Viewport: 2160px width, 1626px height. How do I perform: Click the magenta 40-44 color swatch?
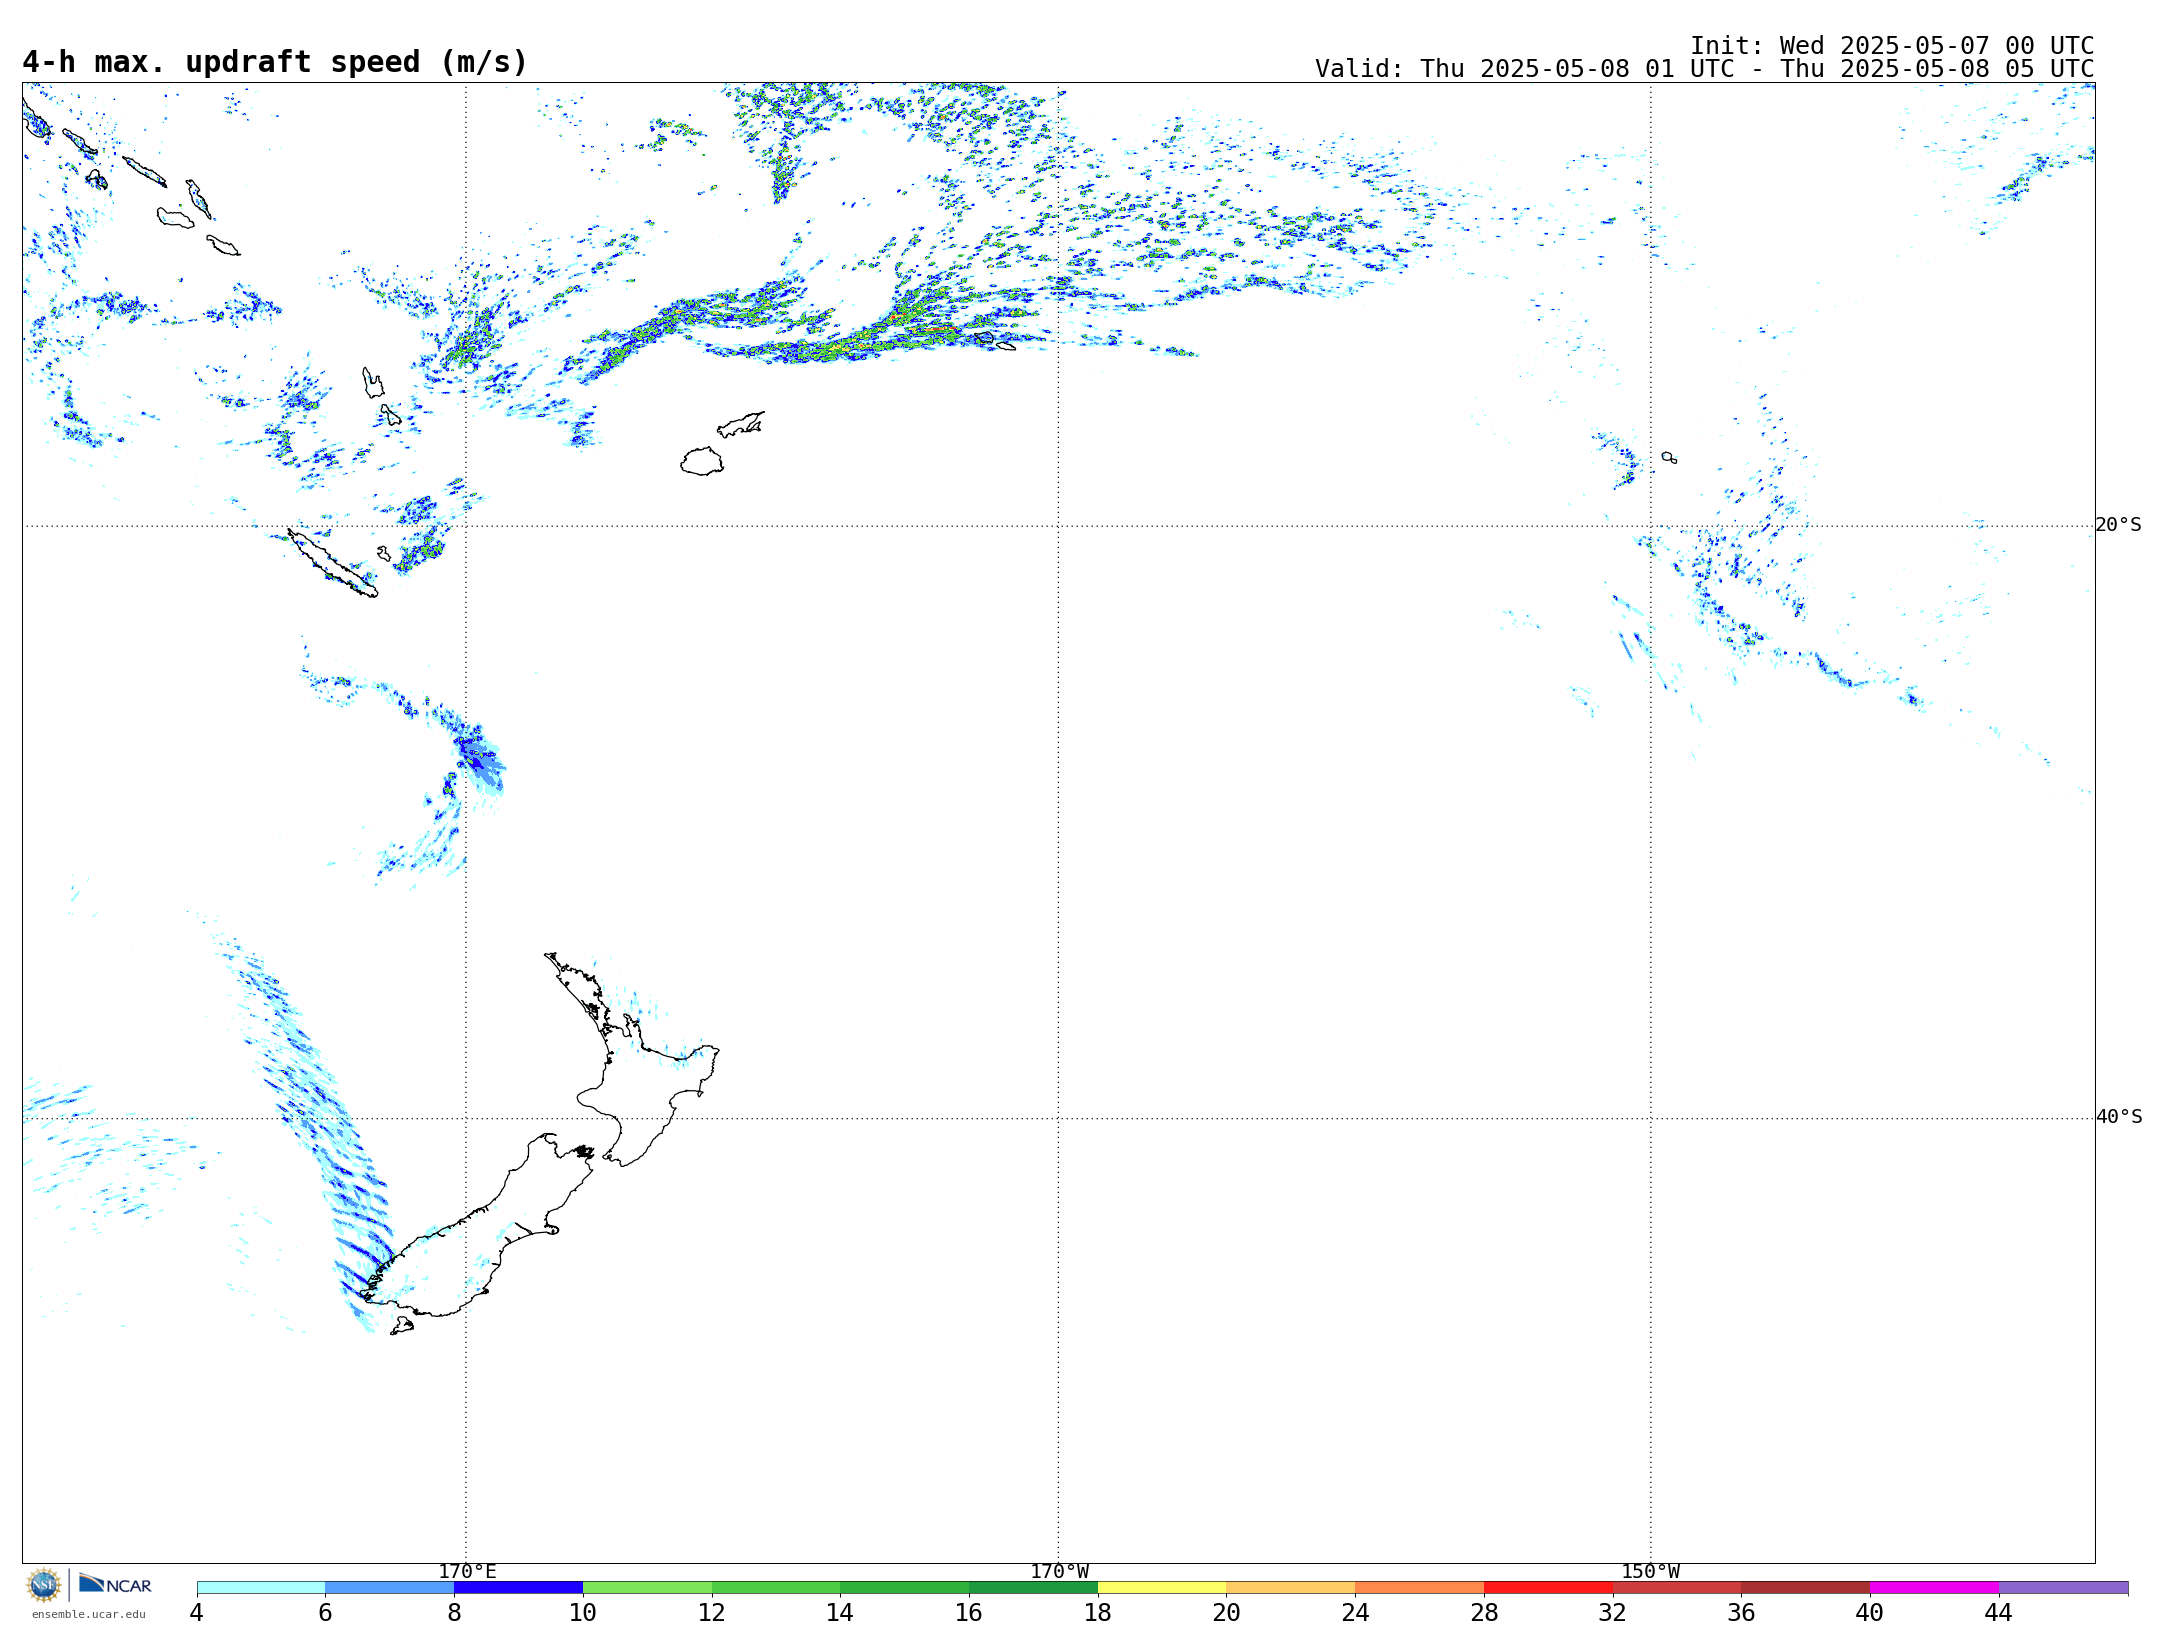tap(1935, 1588)
